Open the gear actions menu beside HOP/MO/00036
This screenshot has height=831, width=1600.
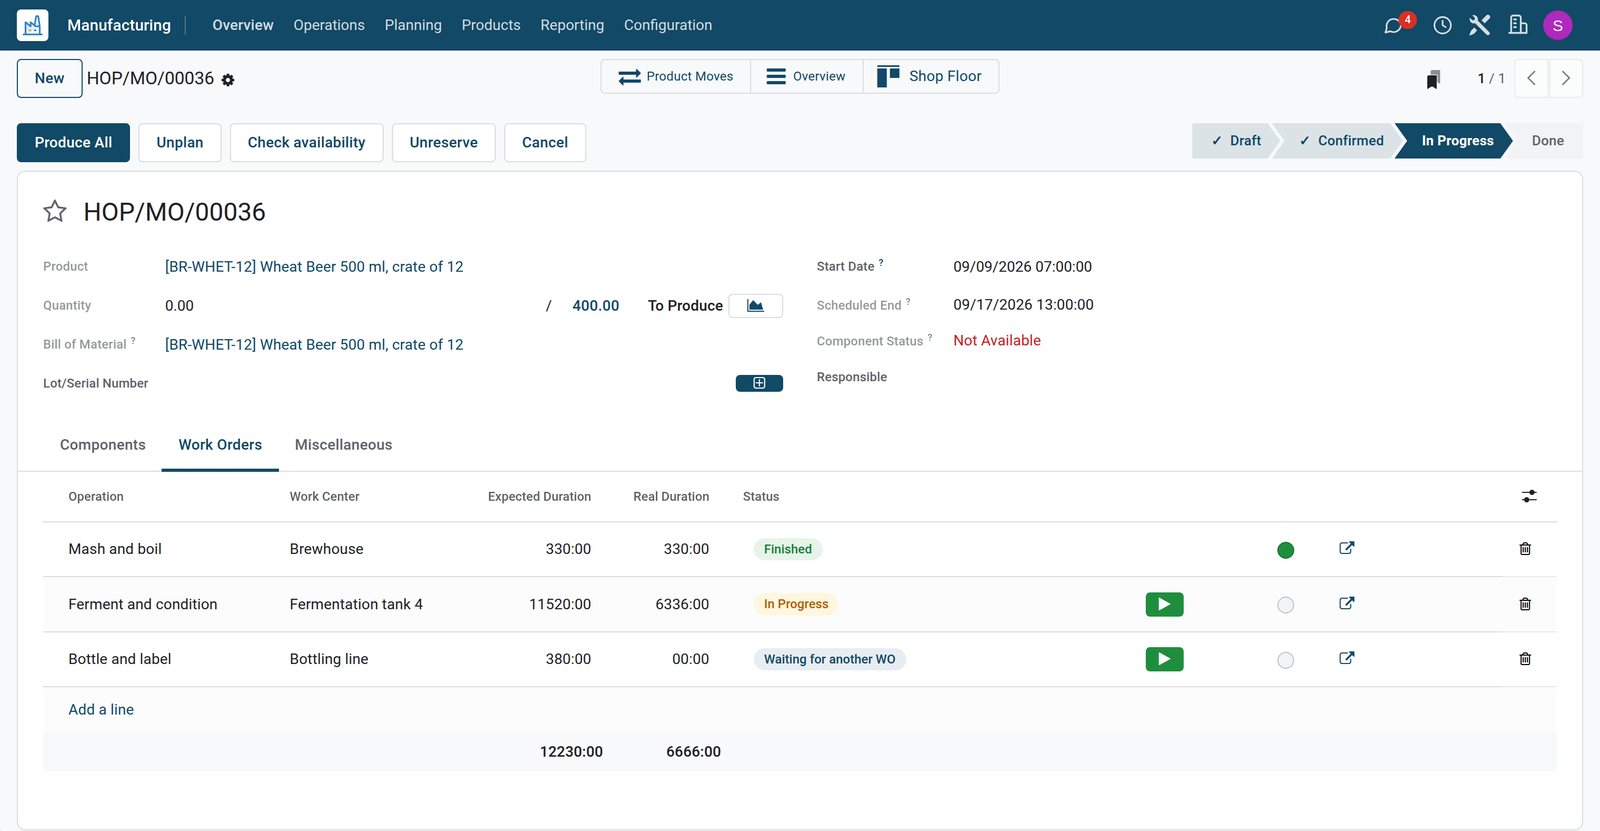point(228,80)
